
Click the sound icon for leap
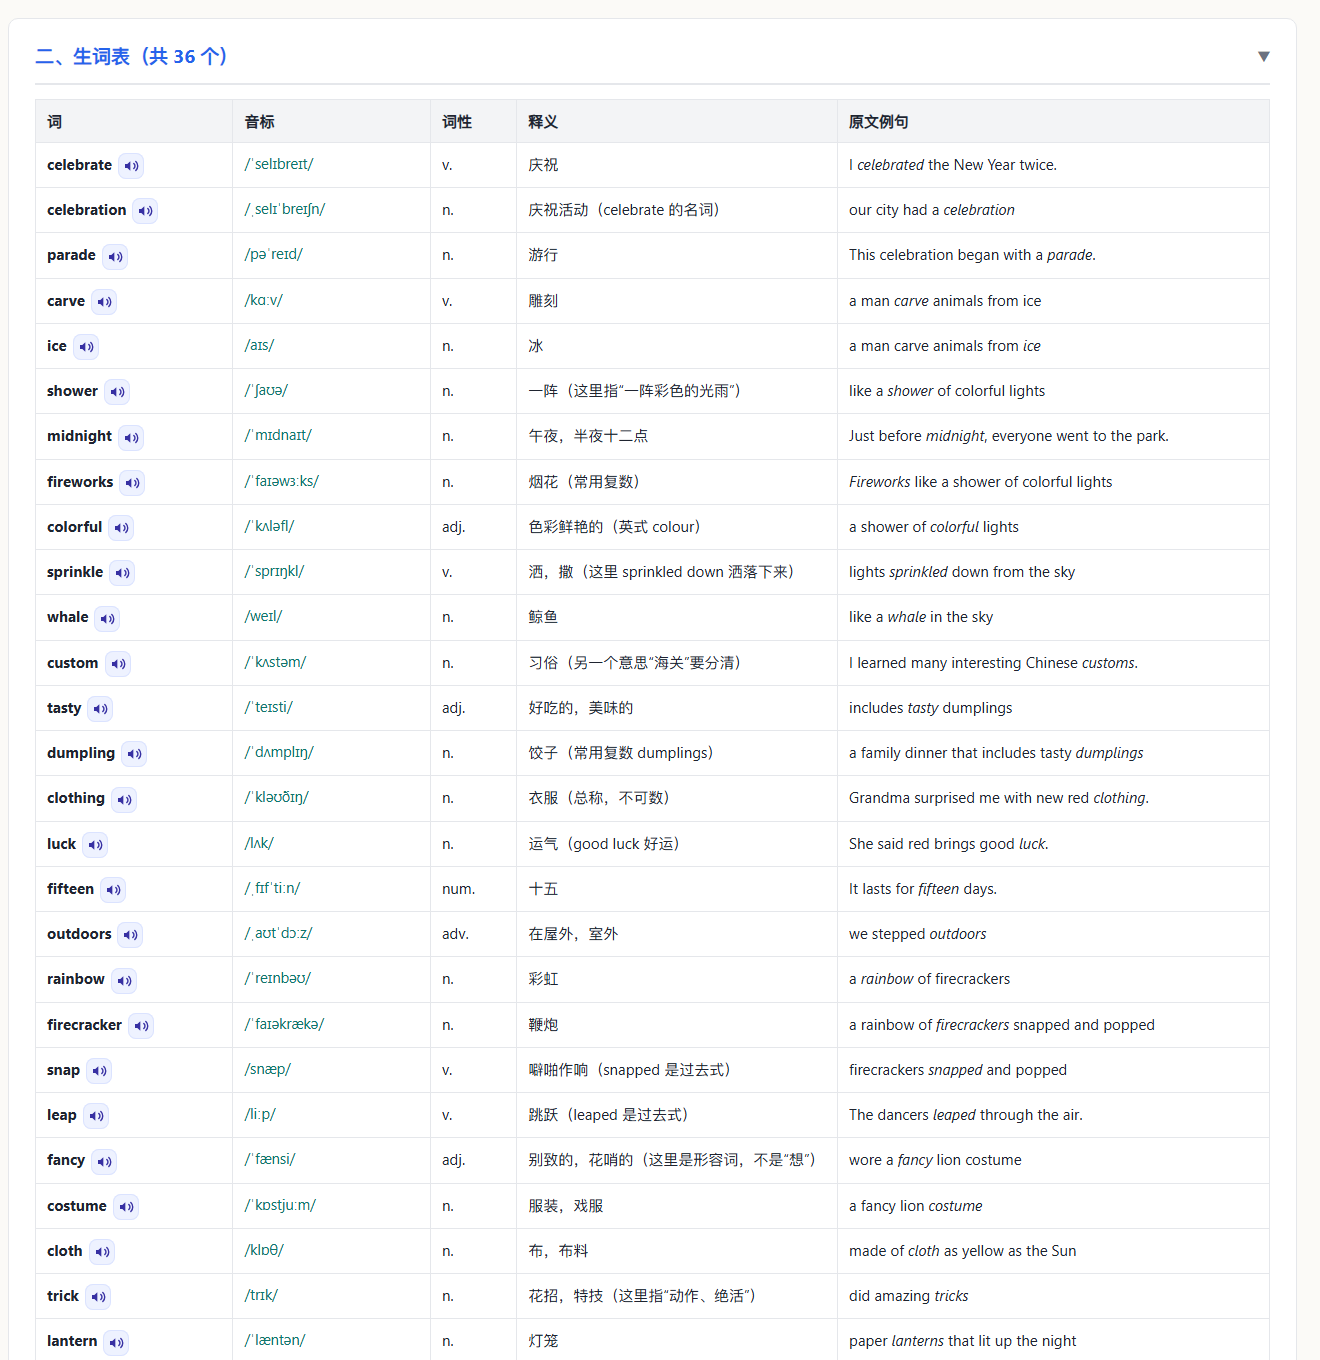[96, 1116]
